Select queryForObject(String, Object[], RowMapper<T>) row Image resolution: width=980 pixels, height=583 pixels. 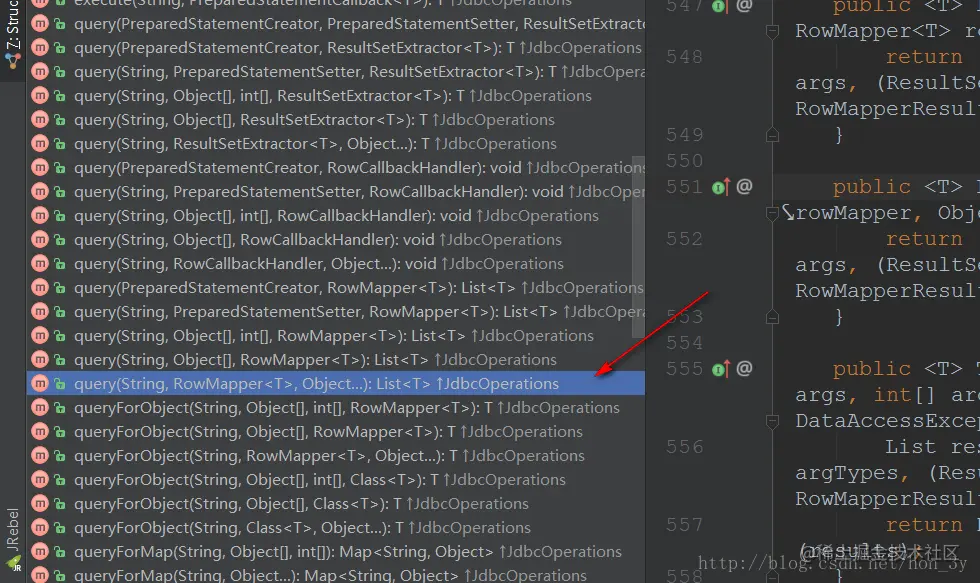pyautogui.click(x=336, y=432)
